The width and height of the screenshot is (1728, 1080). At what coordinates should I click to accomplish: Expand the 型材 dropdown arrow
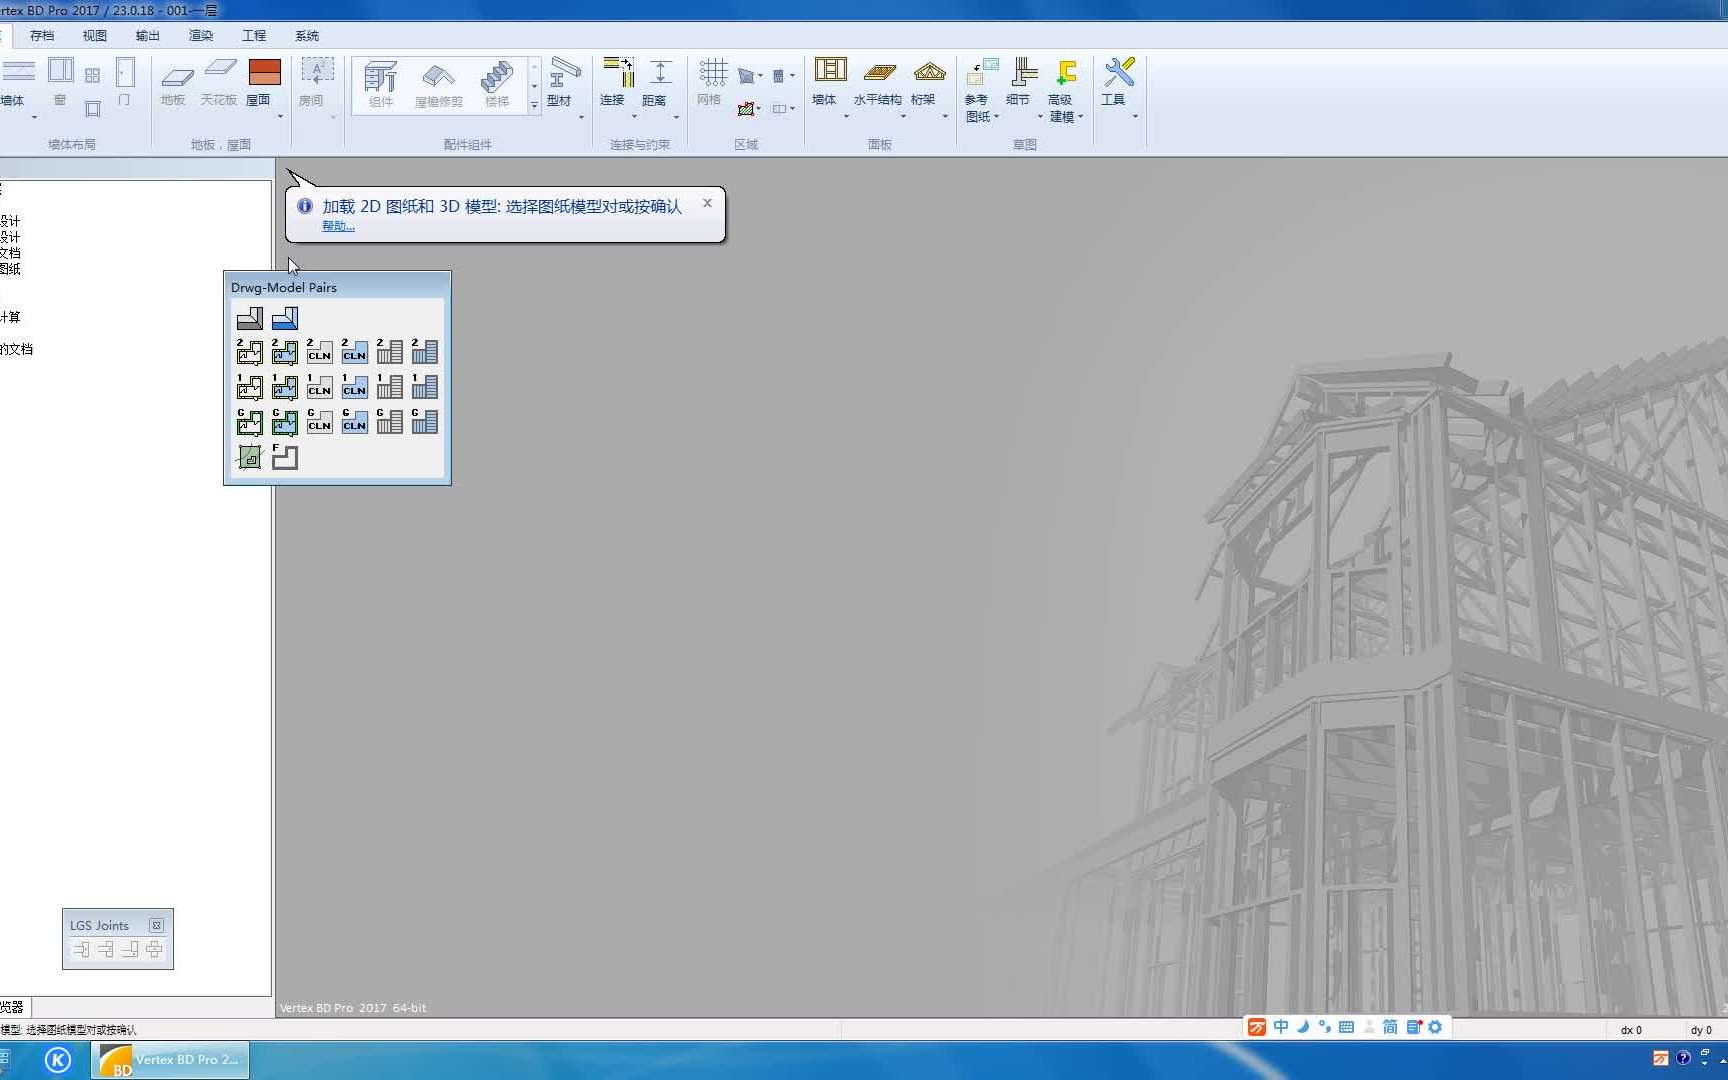click(581, 117)
